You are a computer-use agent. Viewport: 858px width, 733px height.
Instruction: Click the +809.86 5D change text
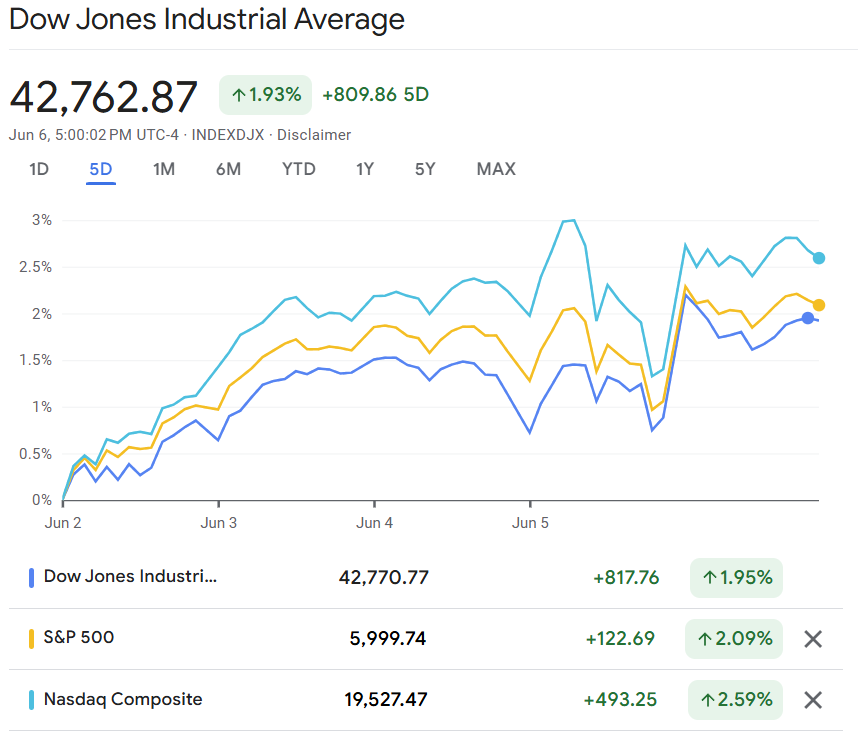coord(375,95)
